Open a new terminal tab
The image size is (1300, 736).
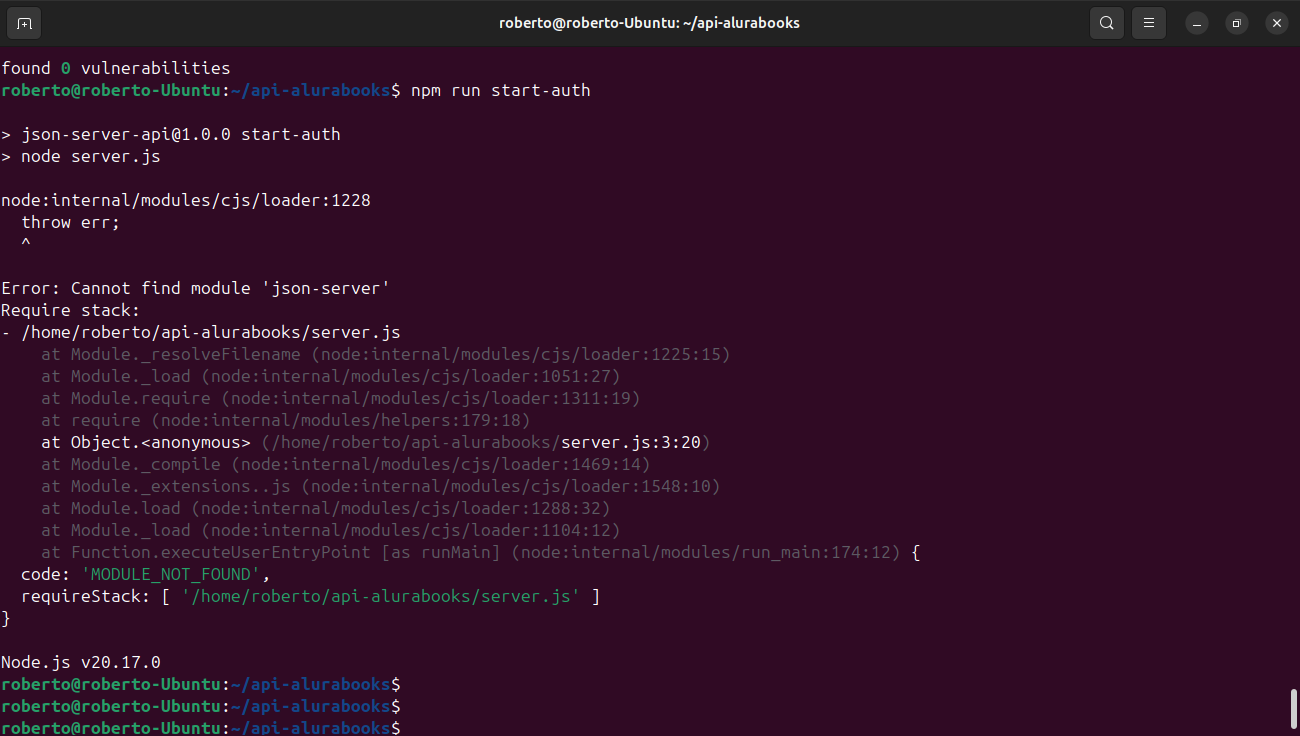tap(24, 23)
